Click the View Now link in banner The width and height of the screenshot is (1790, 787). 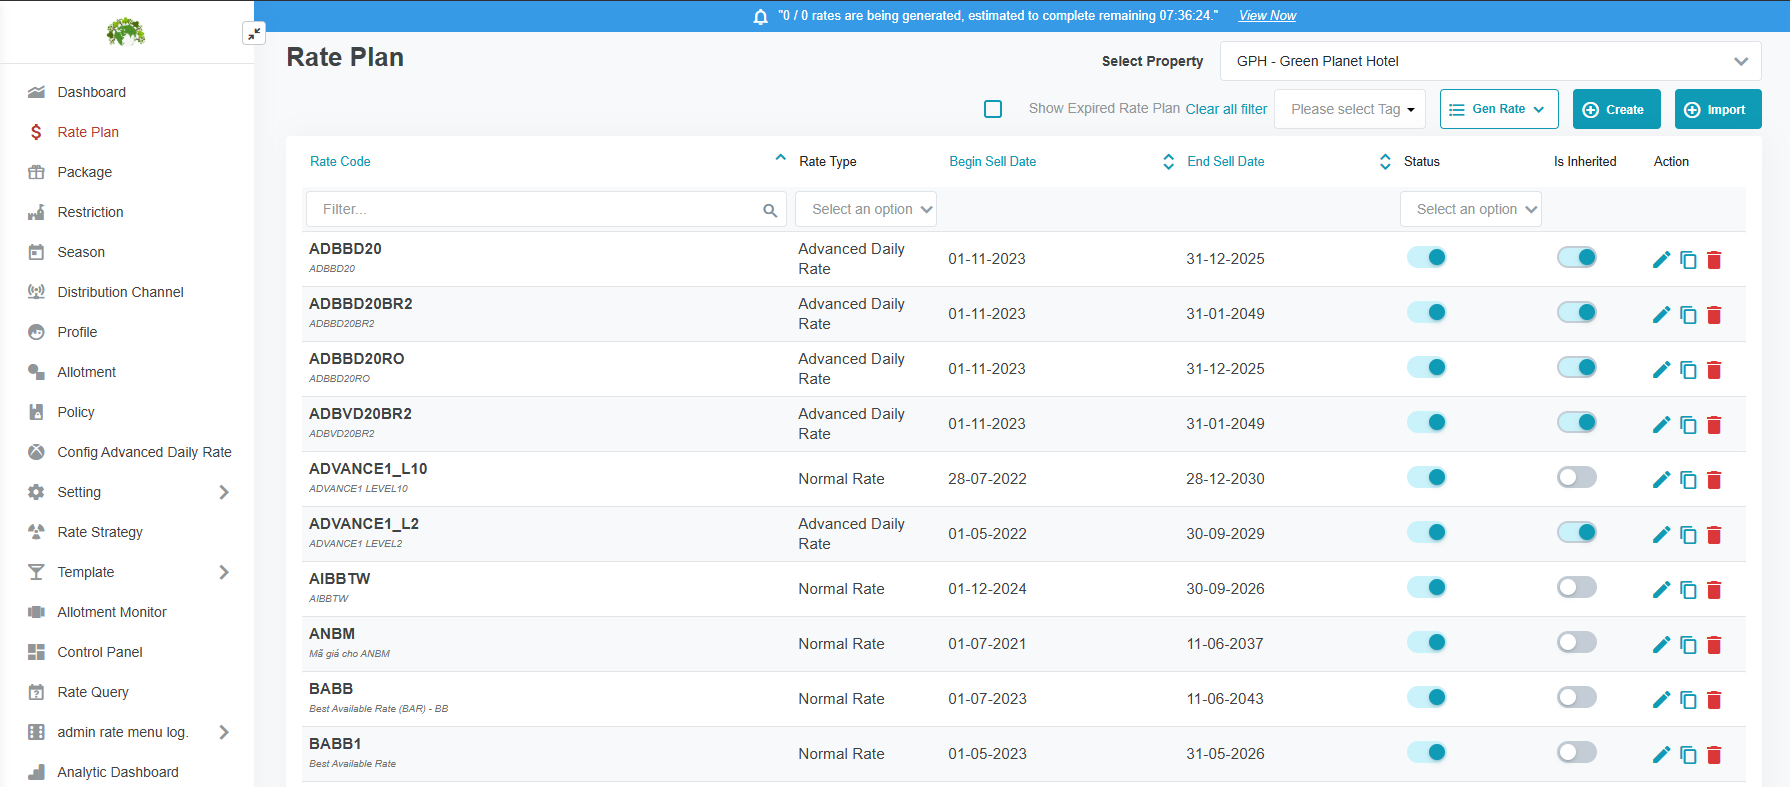pos(1267,15)
